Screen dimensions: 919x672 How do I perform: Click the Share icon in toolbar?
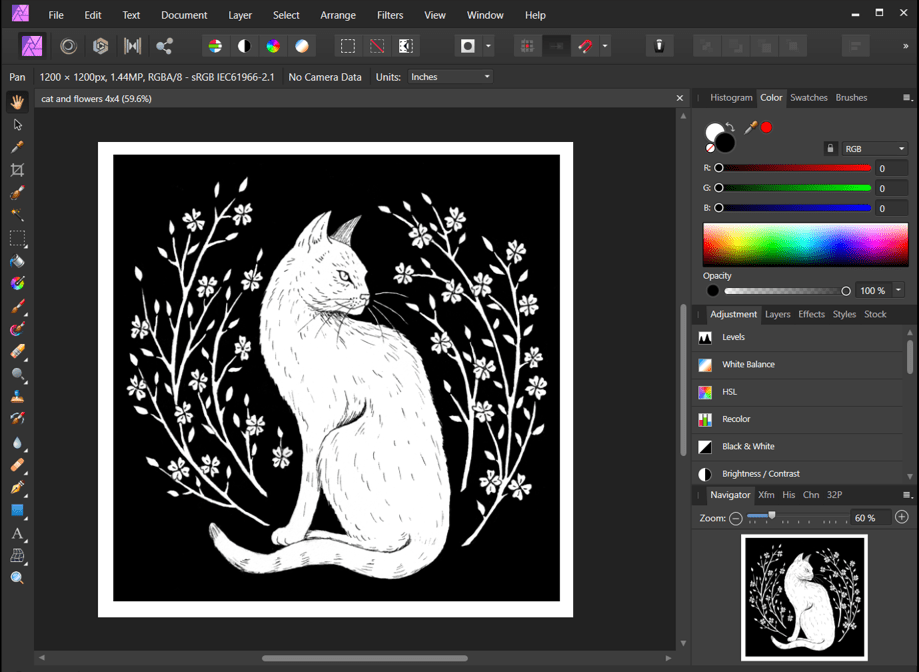pos(165,46)
